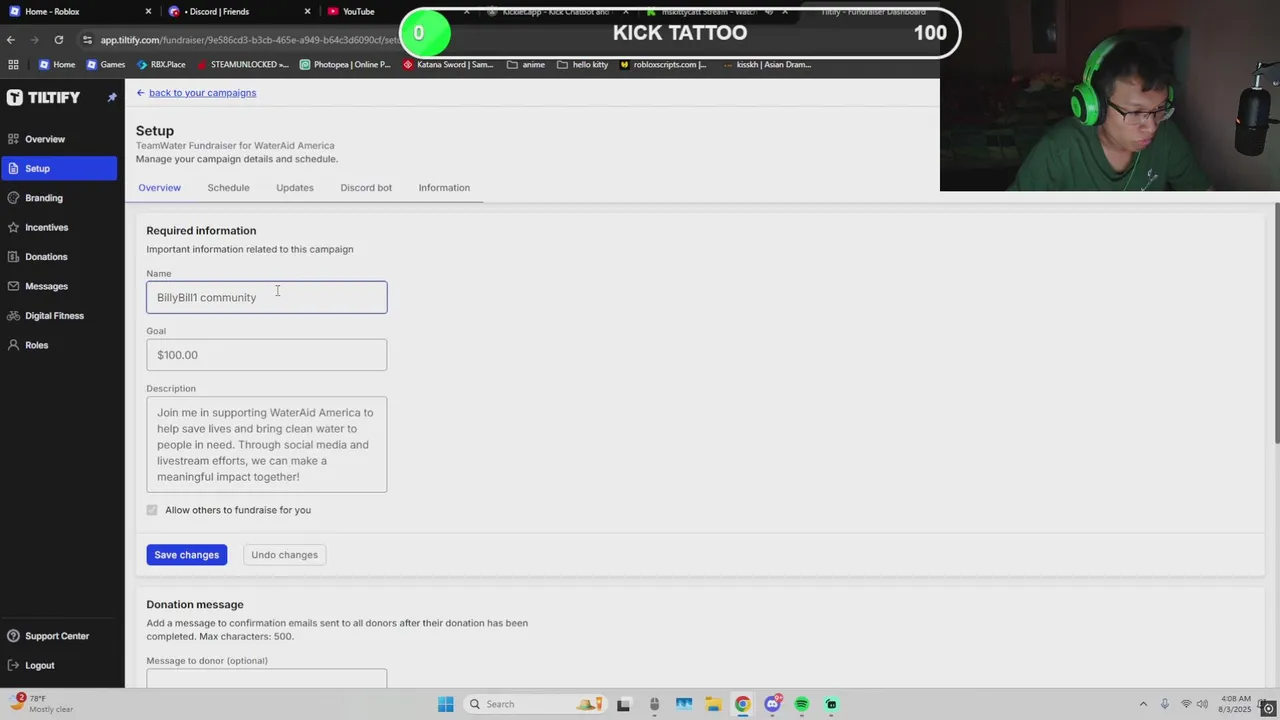Image resolution: width=1280 pixels, height=720 pixels.
Task: Expand the anime bookmarks folder
Action: coord(526,65)
